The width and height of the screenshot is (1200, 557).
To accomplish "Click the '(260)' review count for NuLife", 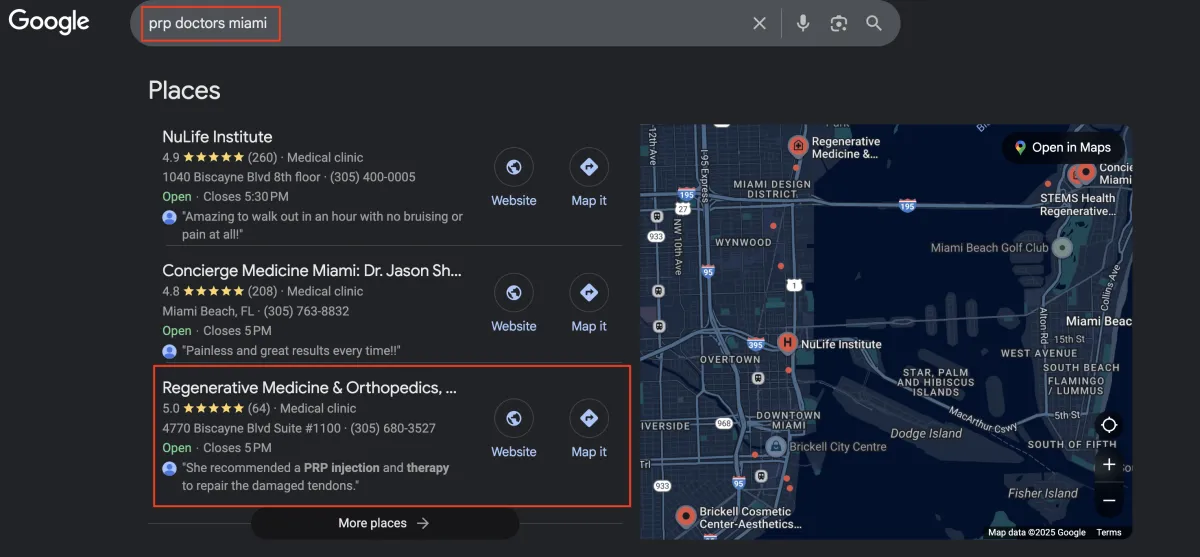I will pyautogui.click(x=263, y=157).
